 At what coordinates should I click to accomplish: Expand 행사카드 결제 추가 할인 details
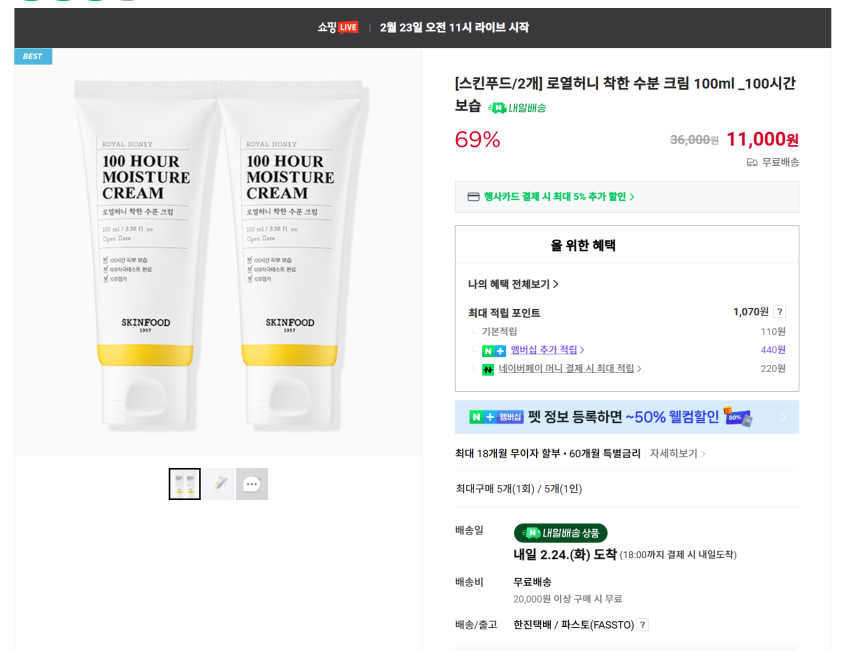[x=559, y=197]
